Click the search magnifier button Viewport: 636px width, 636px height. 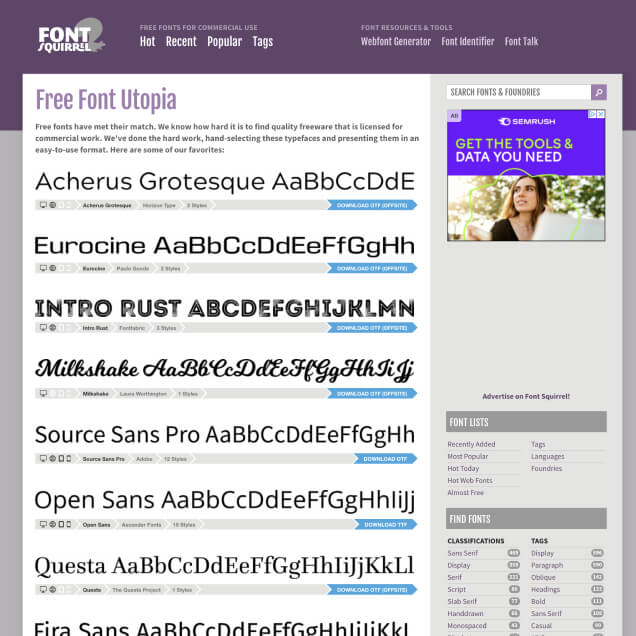(599, 92)
